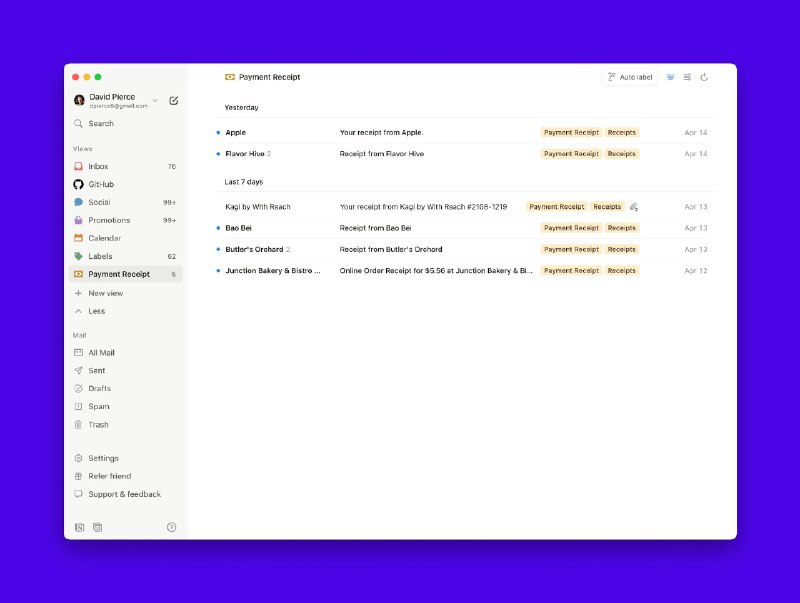Click the help question mark icon
Screen dimensions: 800x603
click(172, 527)
